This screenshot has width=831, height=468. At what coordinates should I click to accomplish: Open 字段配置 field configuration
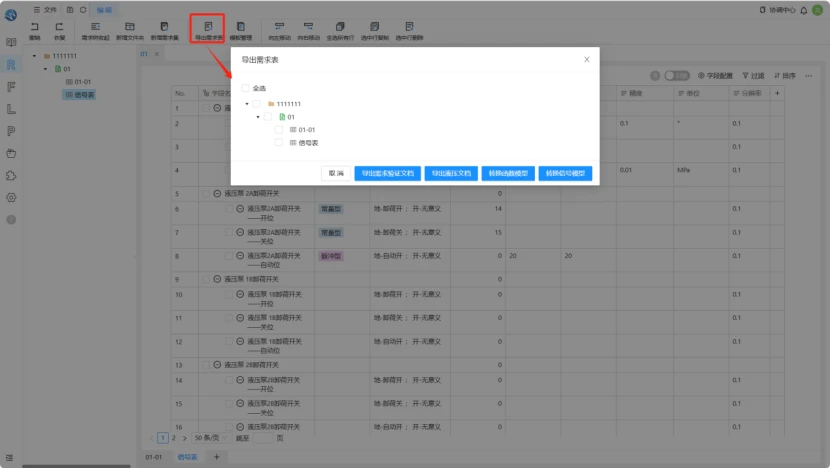(715, 76)
